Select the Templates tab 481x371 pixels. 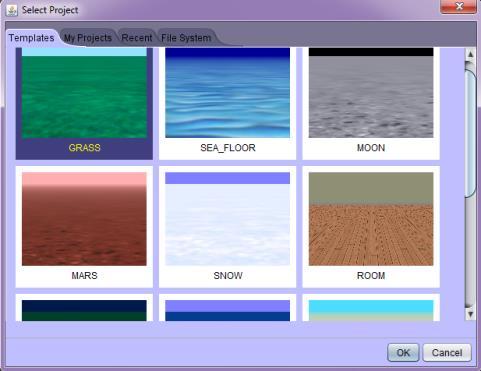31,38
